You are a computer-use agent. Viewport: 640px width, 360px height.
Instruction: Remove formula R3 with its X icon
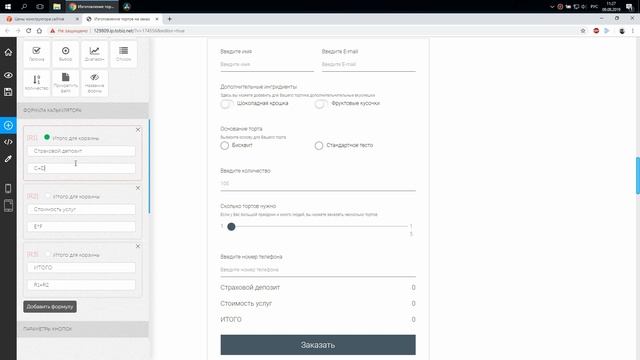tap(138, 246)
